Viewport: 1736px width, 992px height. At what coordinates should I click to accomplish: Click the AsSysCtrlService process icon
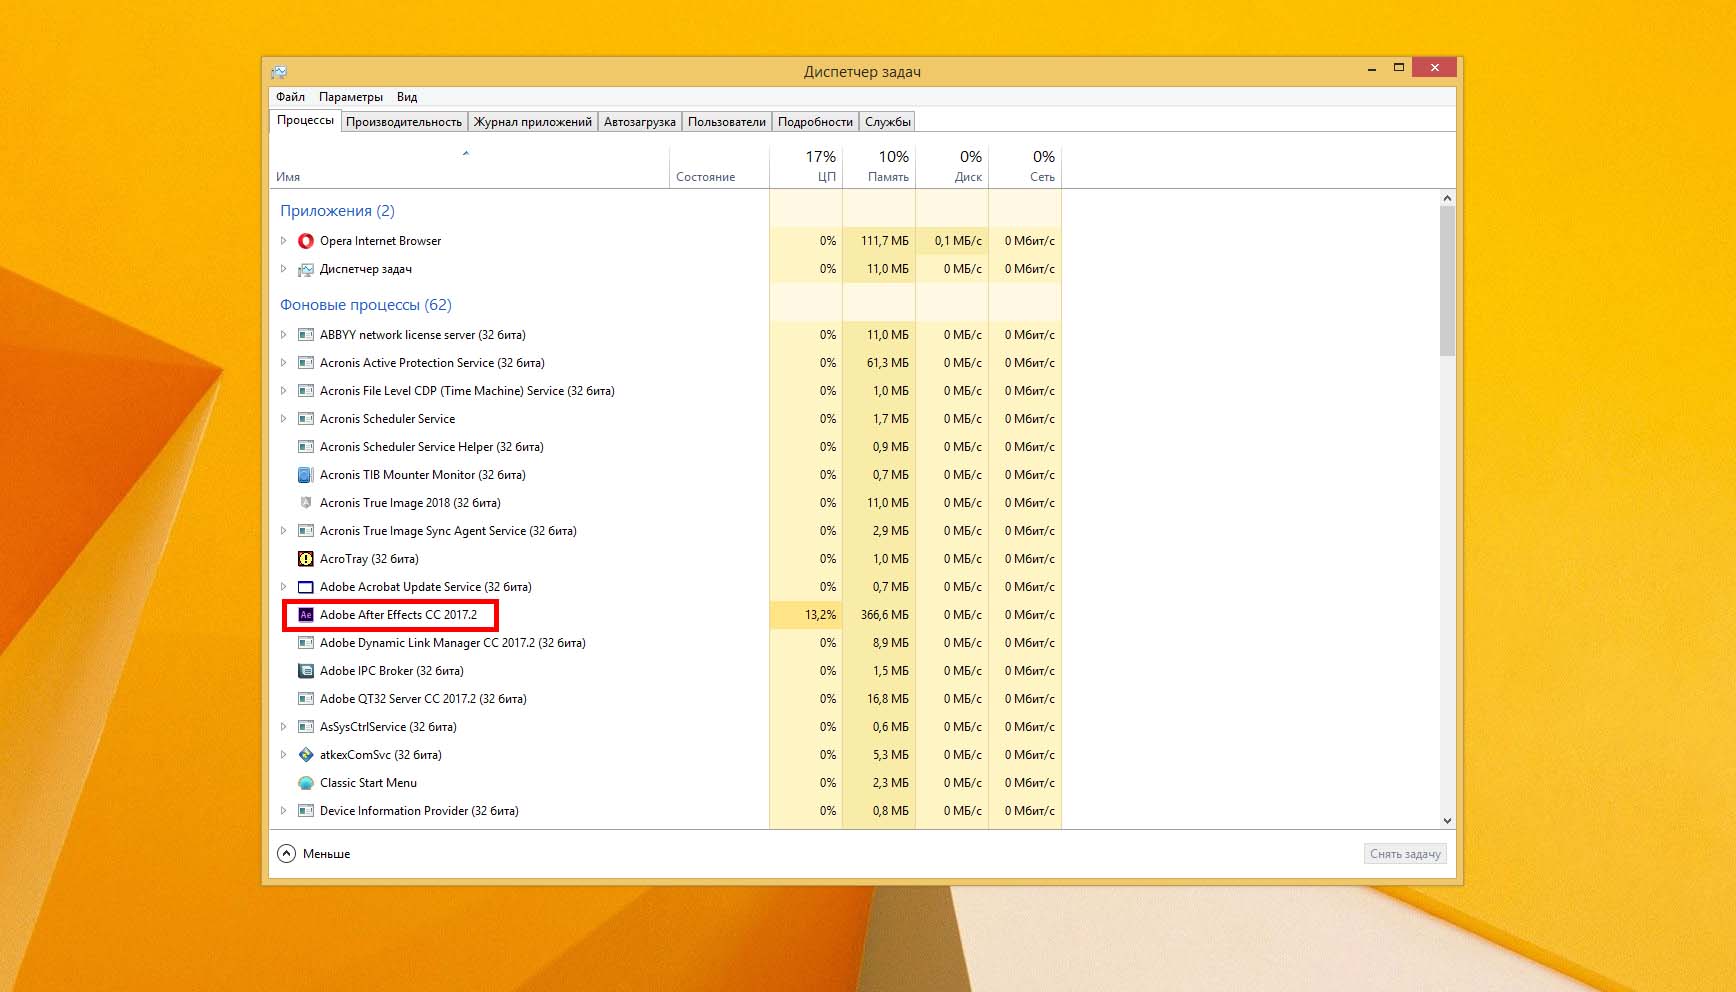(x=306, y=727)
